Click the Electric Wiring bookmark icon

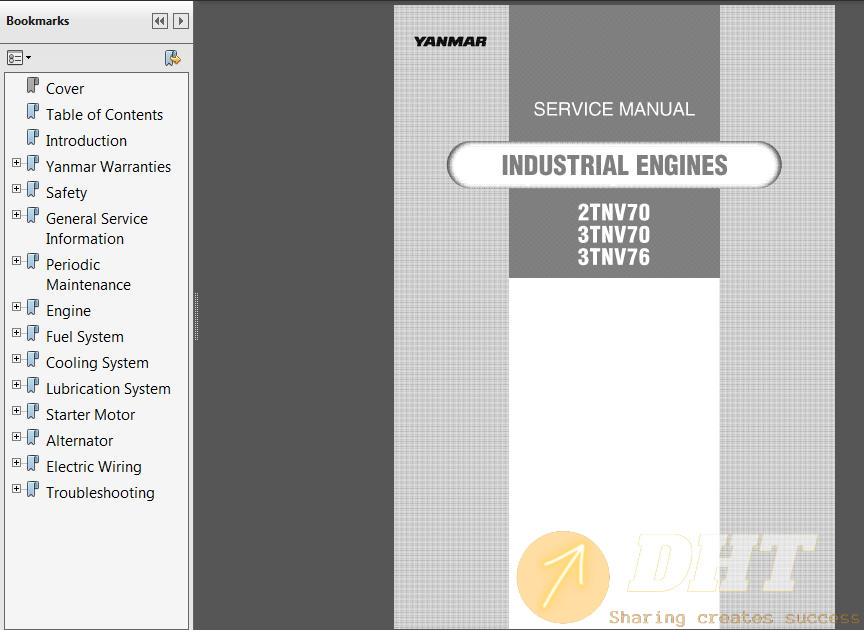pos(33,463)
